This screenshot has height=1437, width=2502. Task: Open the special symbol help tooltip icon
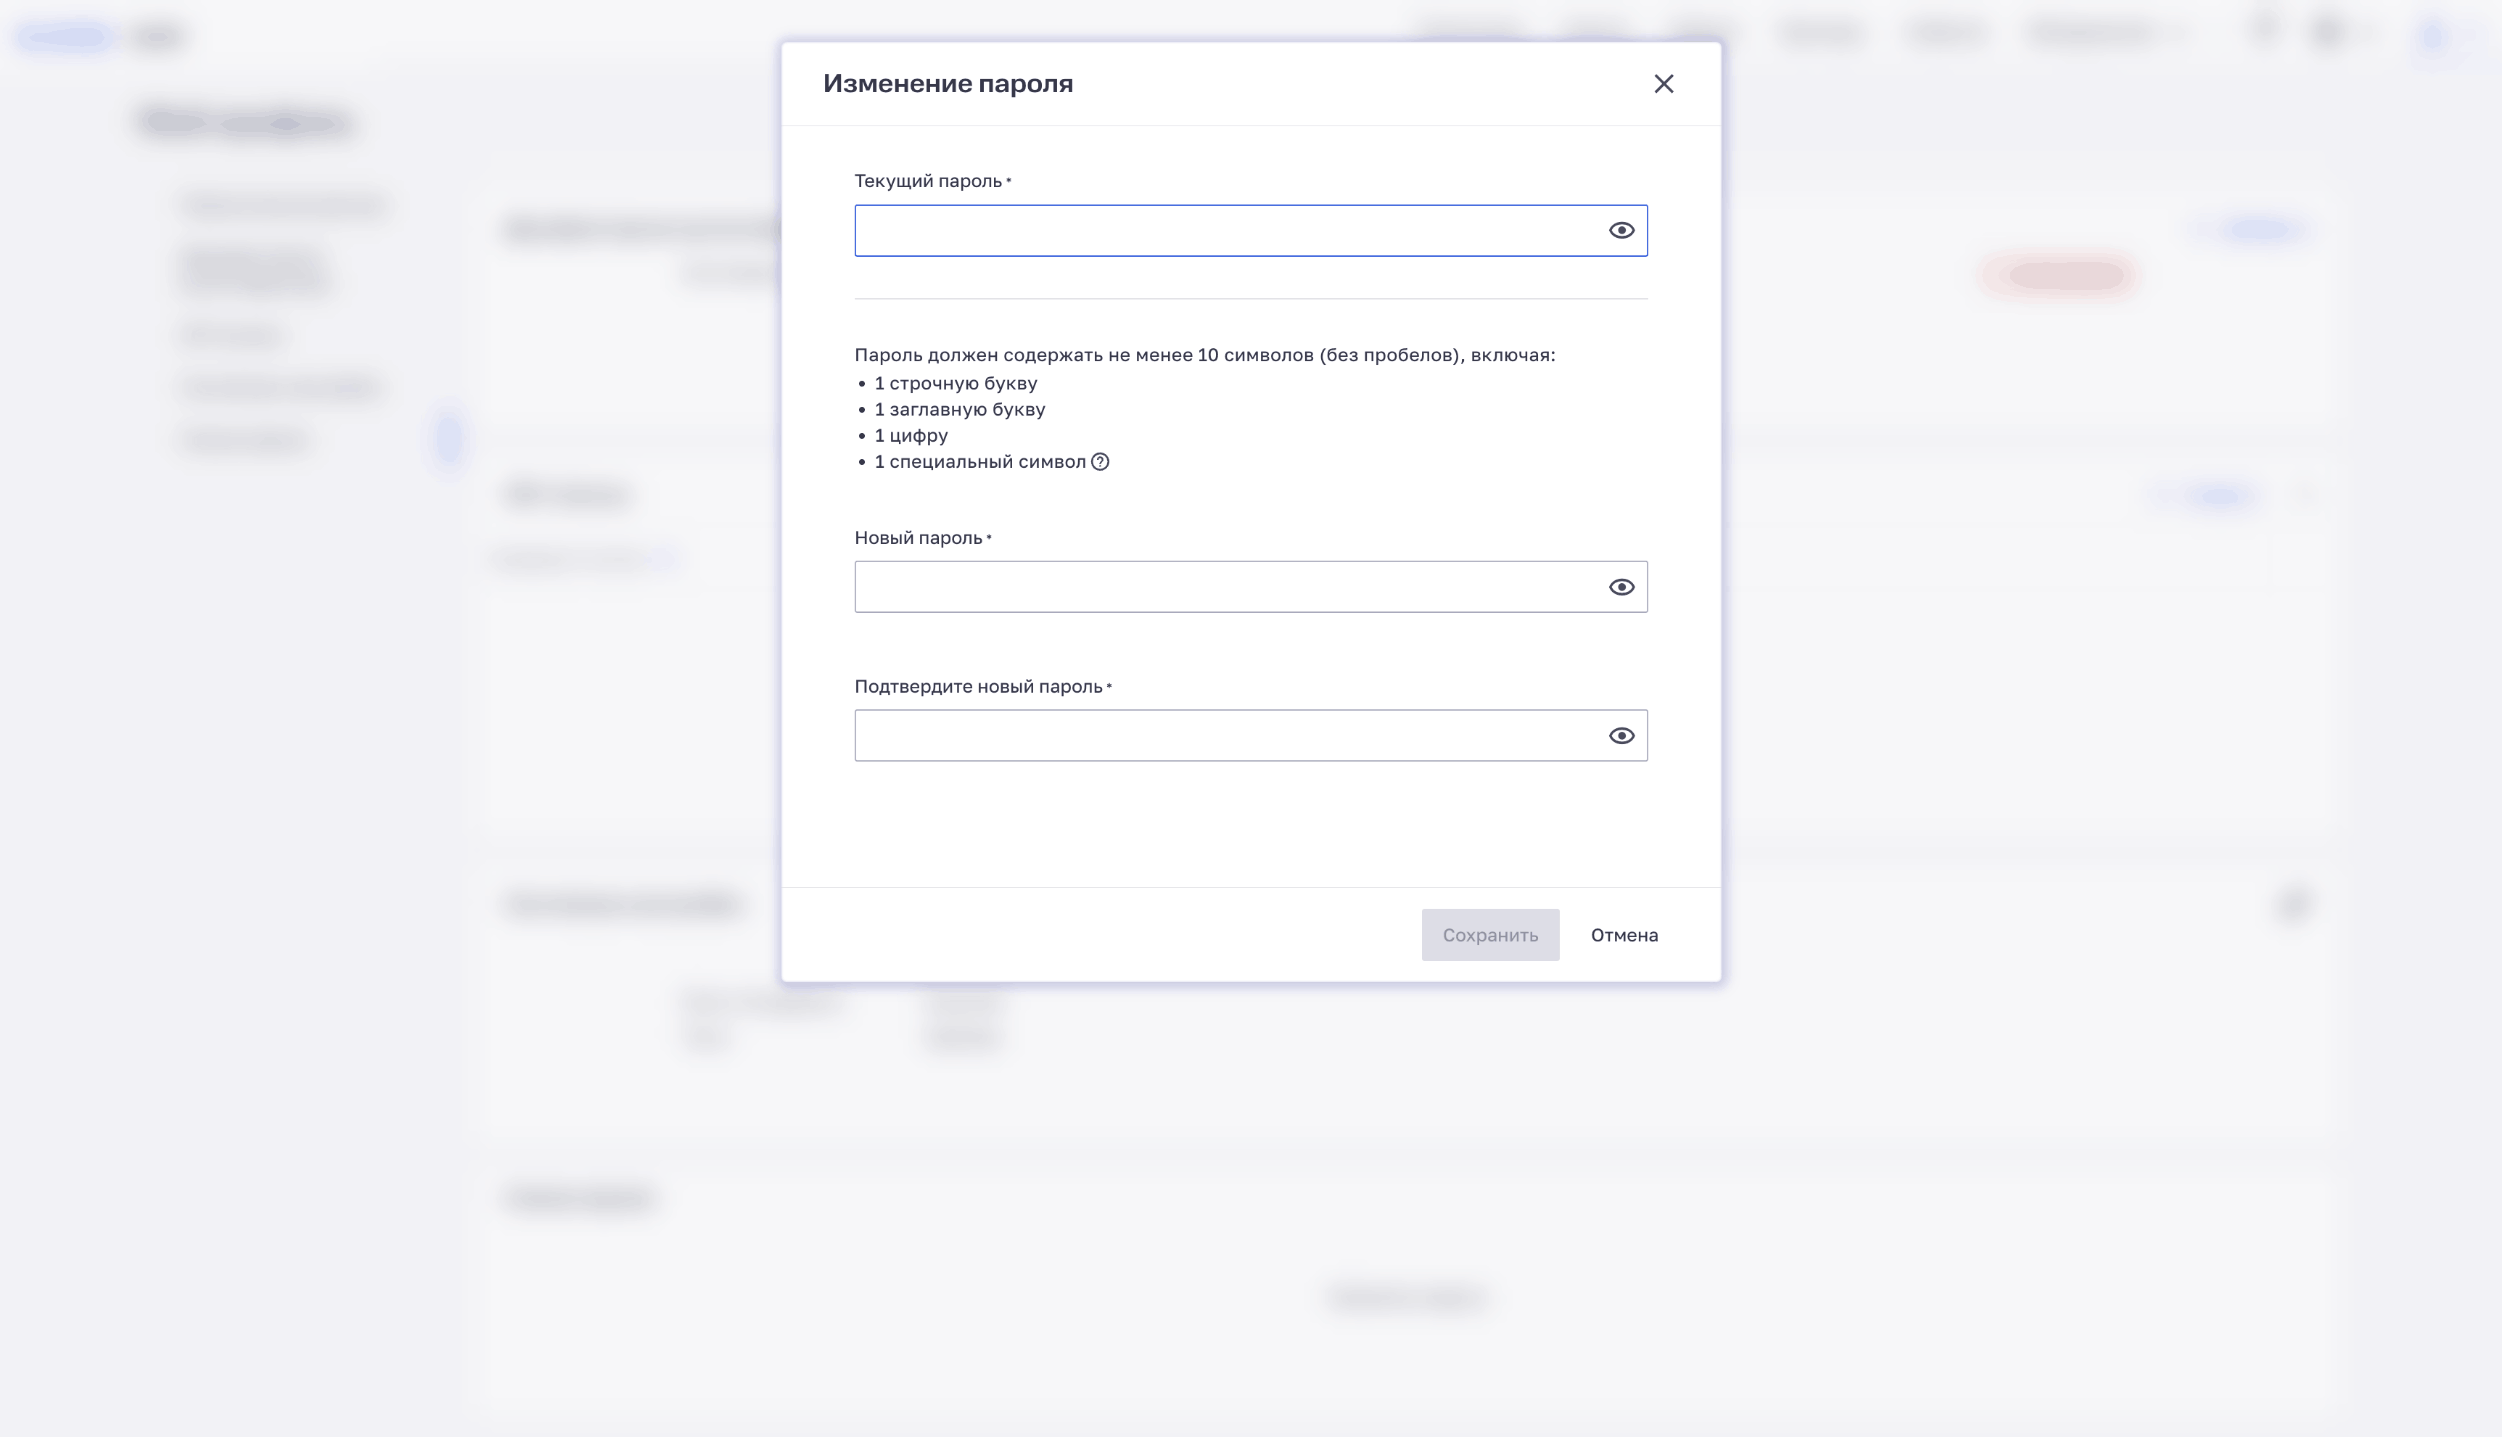[1100, 462]
